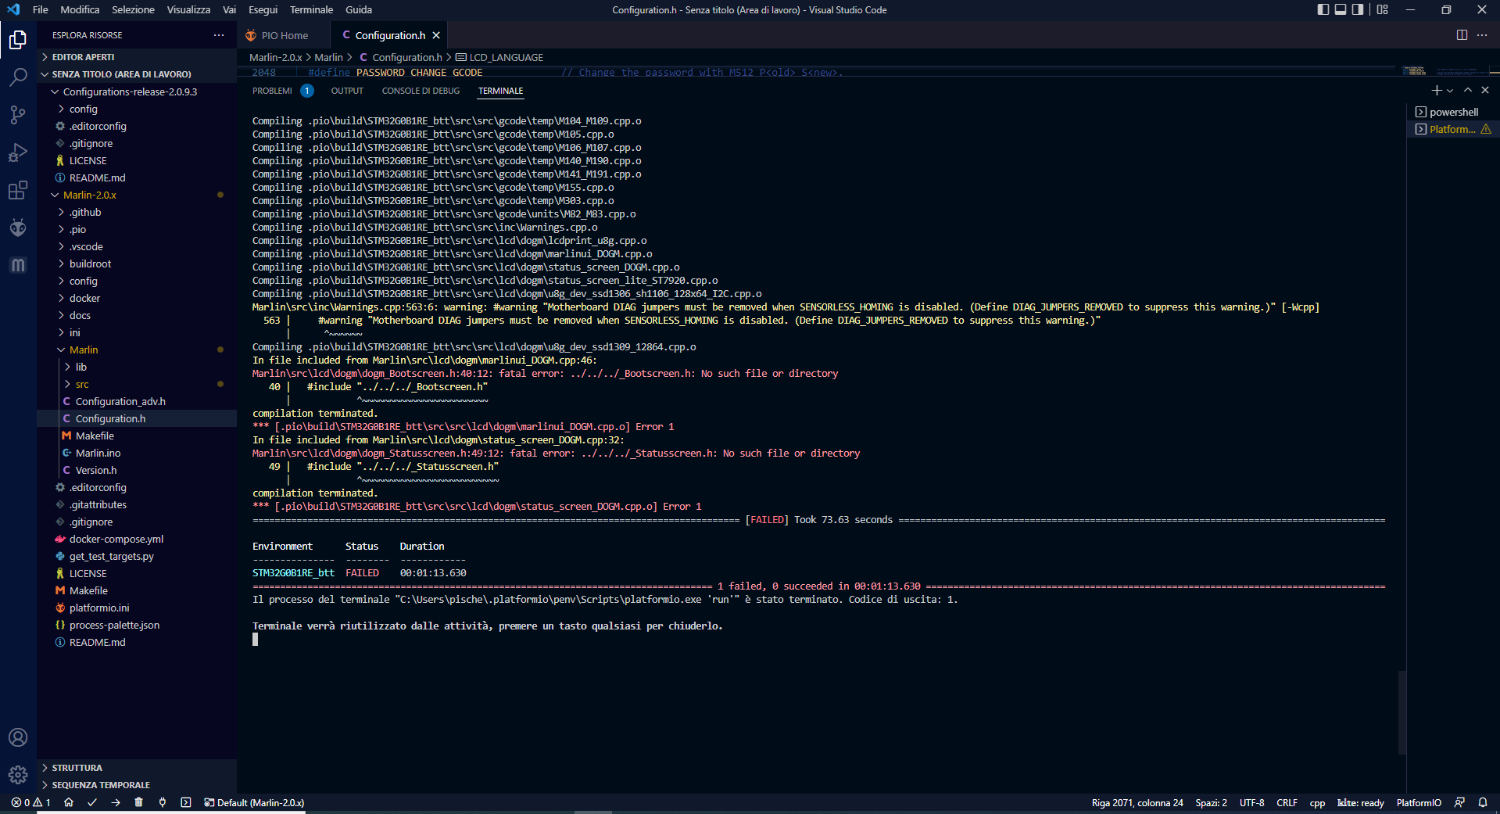
Task: Customize layout icon in title bar
Action: tap(1382, 10)
